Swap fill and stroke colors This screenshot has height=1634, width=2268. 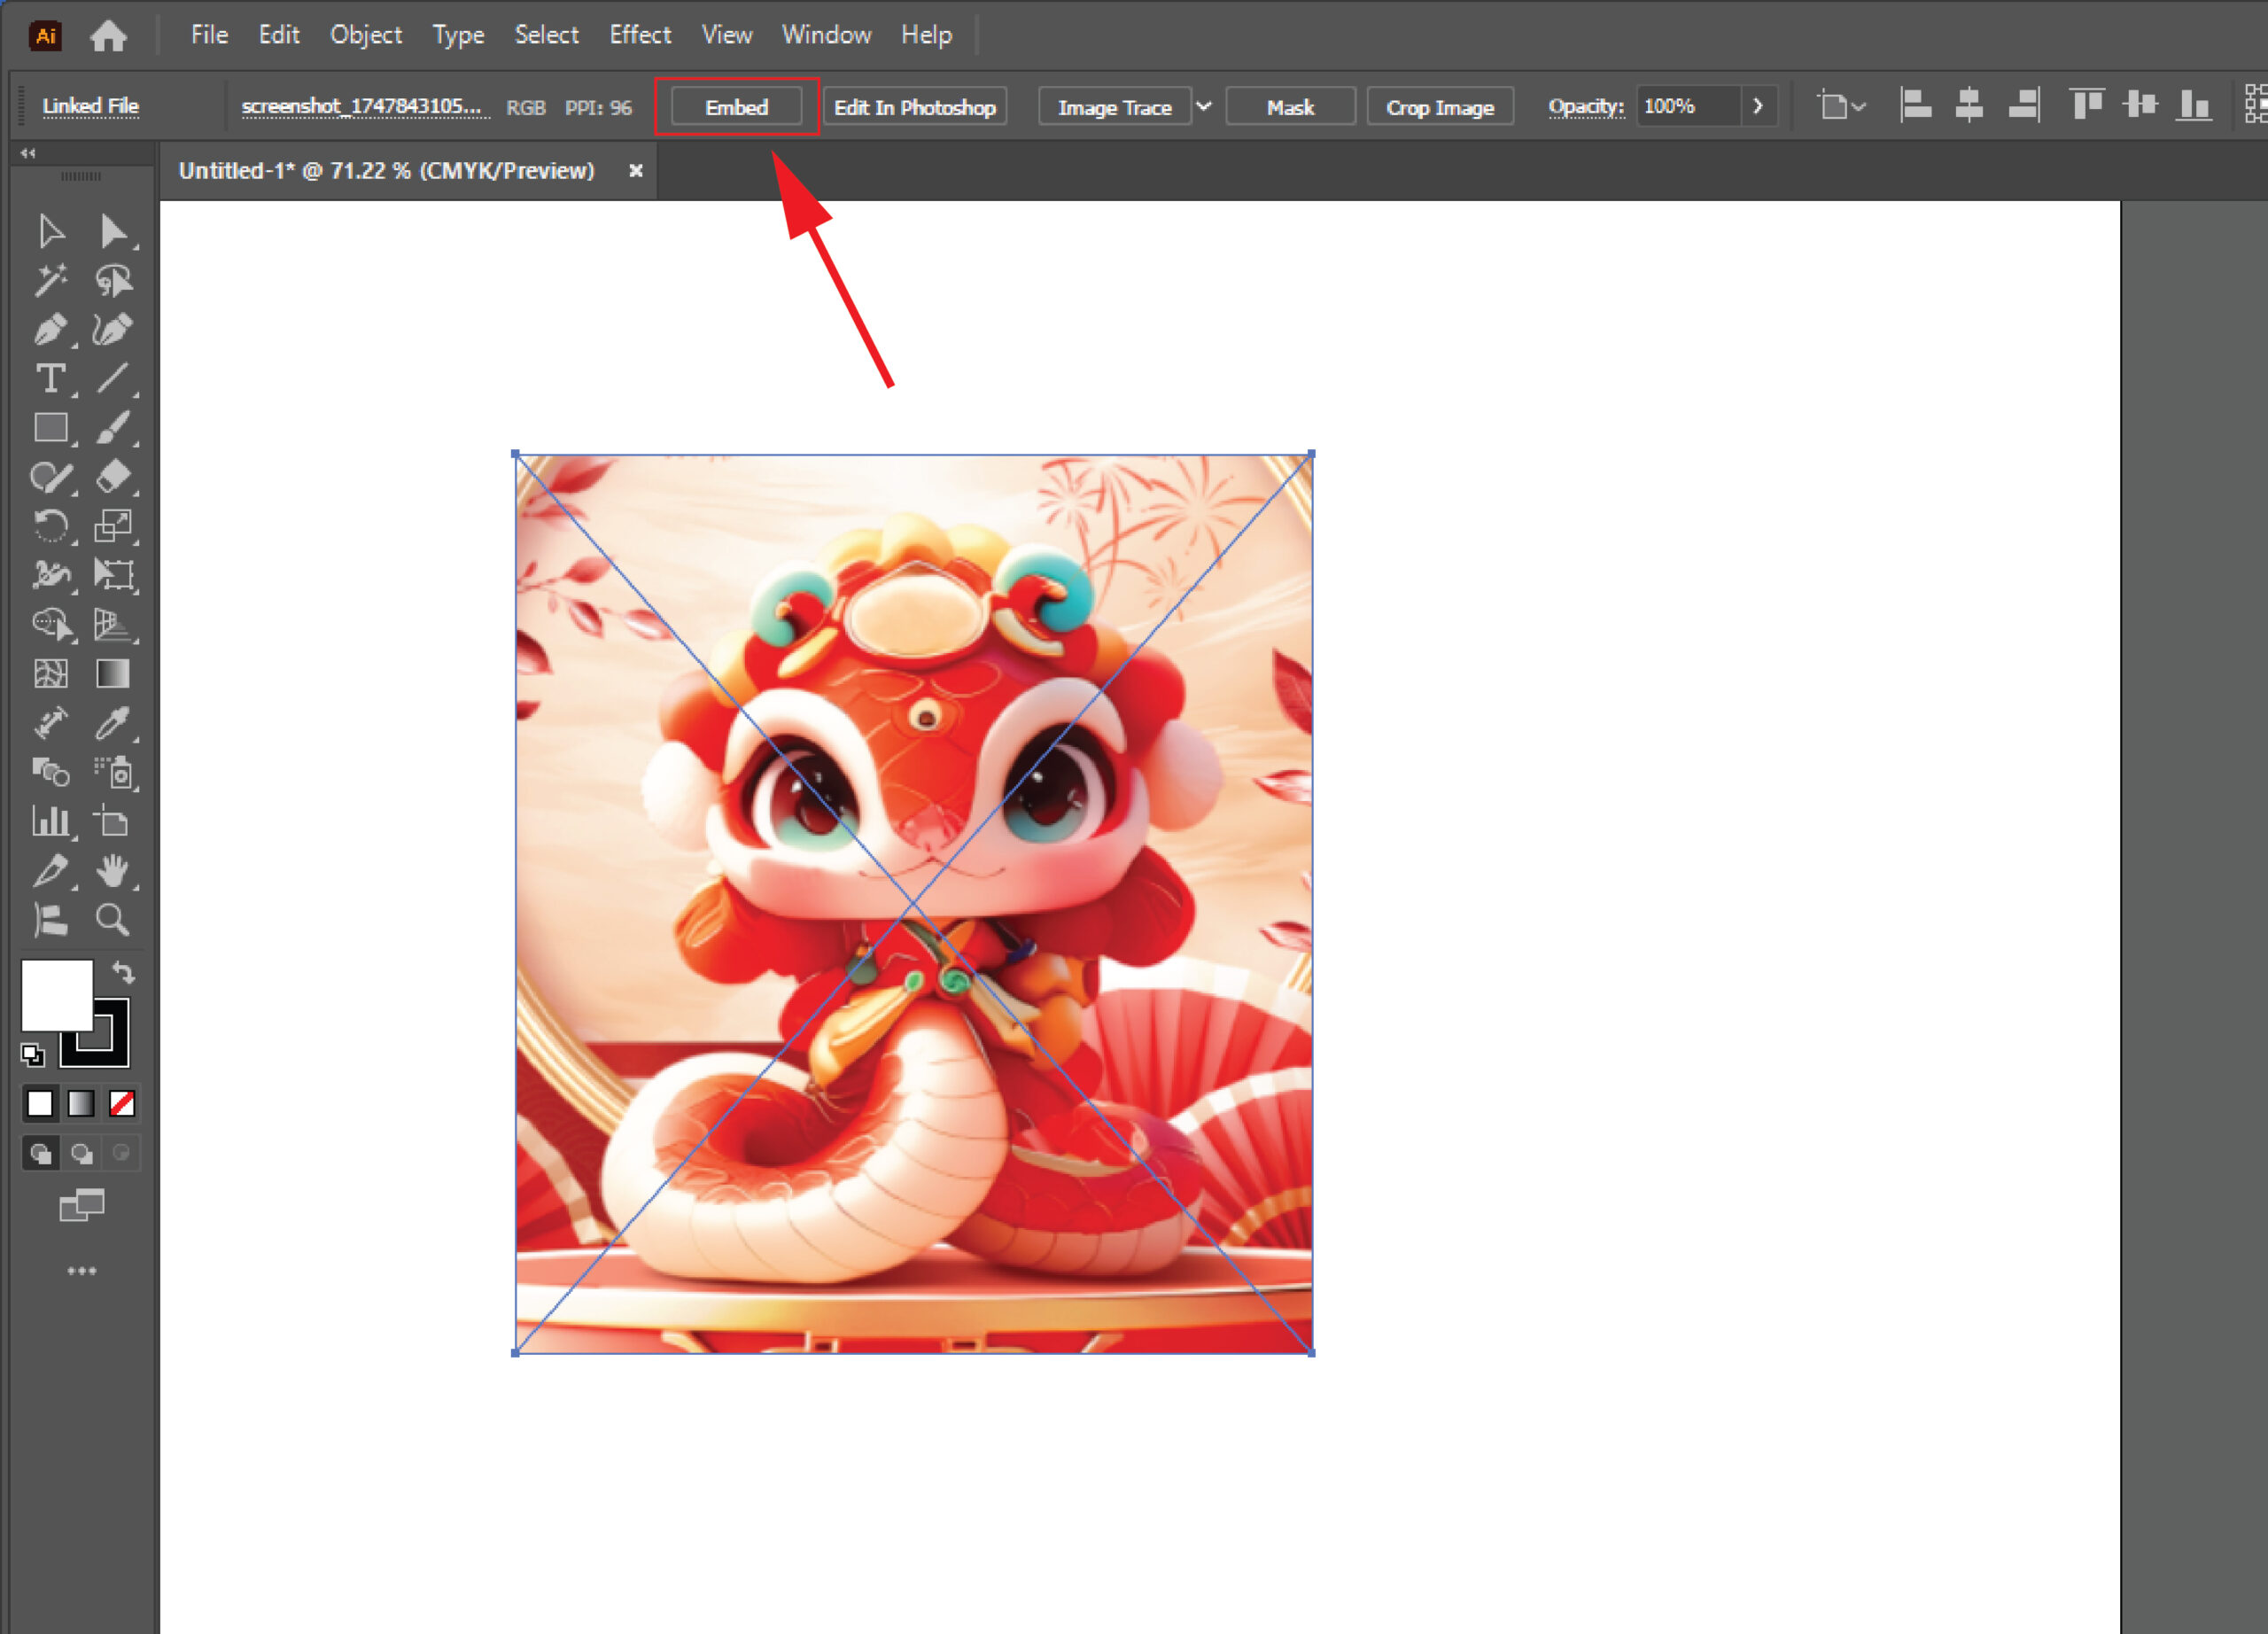click(122, 972)
